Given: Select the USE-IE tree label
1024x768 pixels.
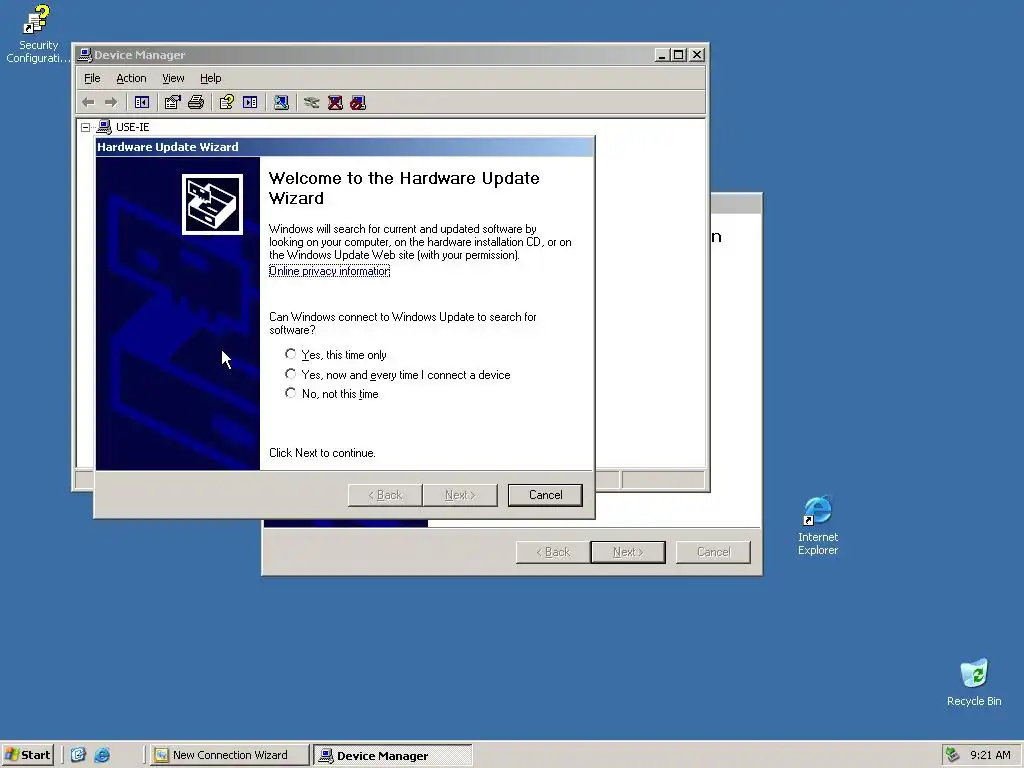Looking at the screenshot, I should (x=133, y=127).
